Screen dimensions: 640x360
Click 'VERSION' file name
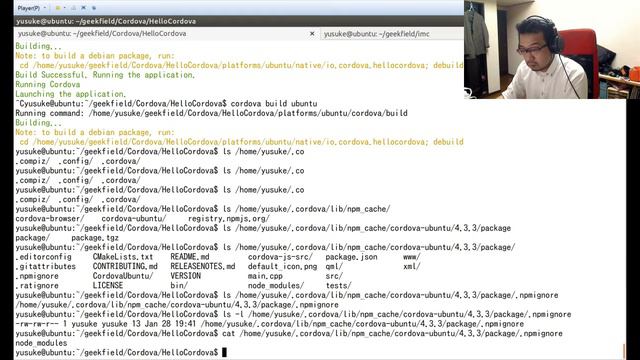[185, 276]
